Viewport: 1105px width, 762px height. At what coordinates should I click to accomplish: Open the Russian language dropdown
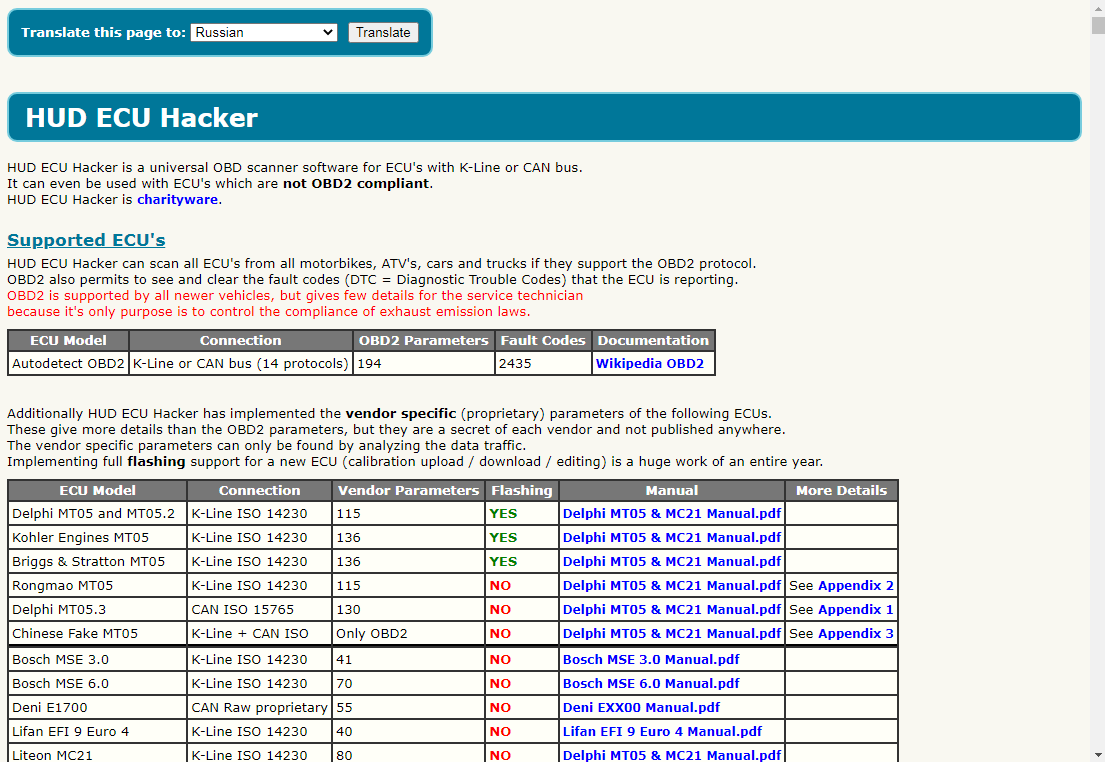coord(264,32)
